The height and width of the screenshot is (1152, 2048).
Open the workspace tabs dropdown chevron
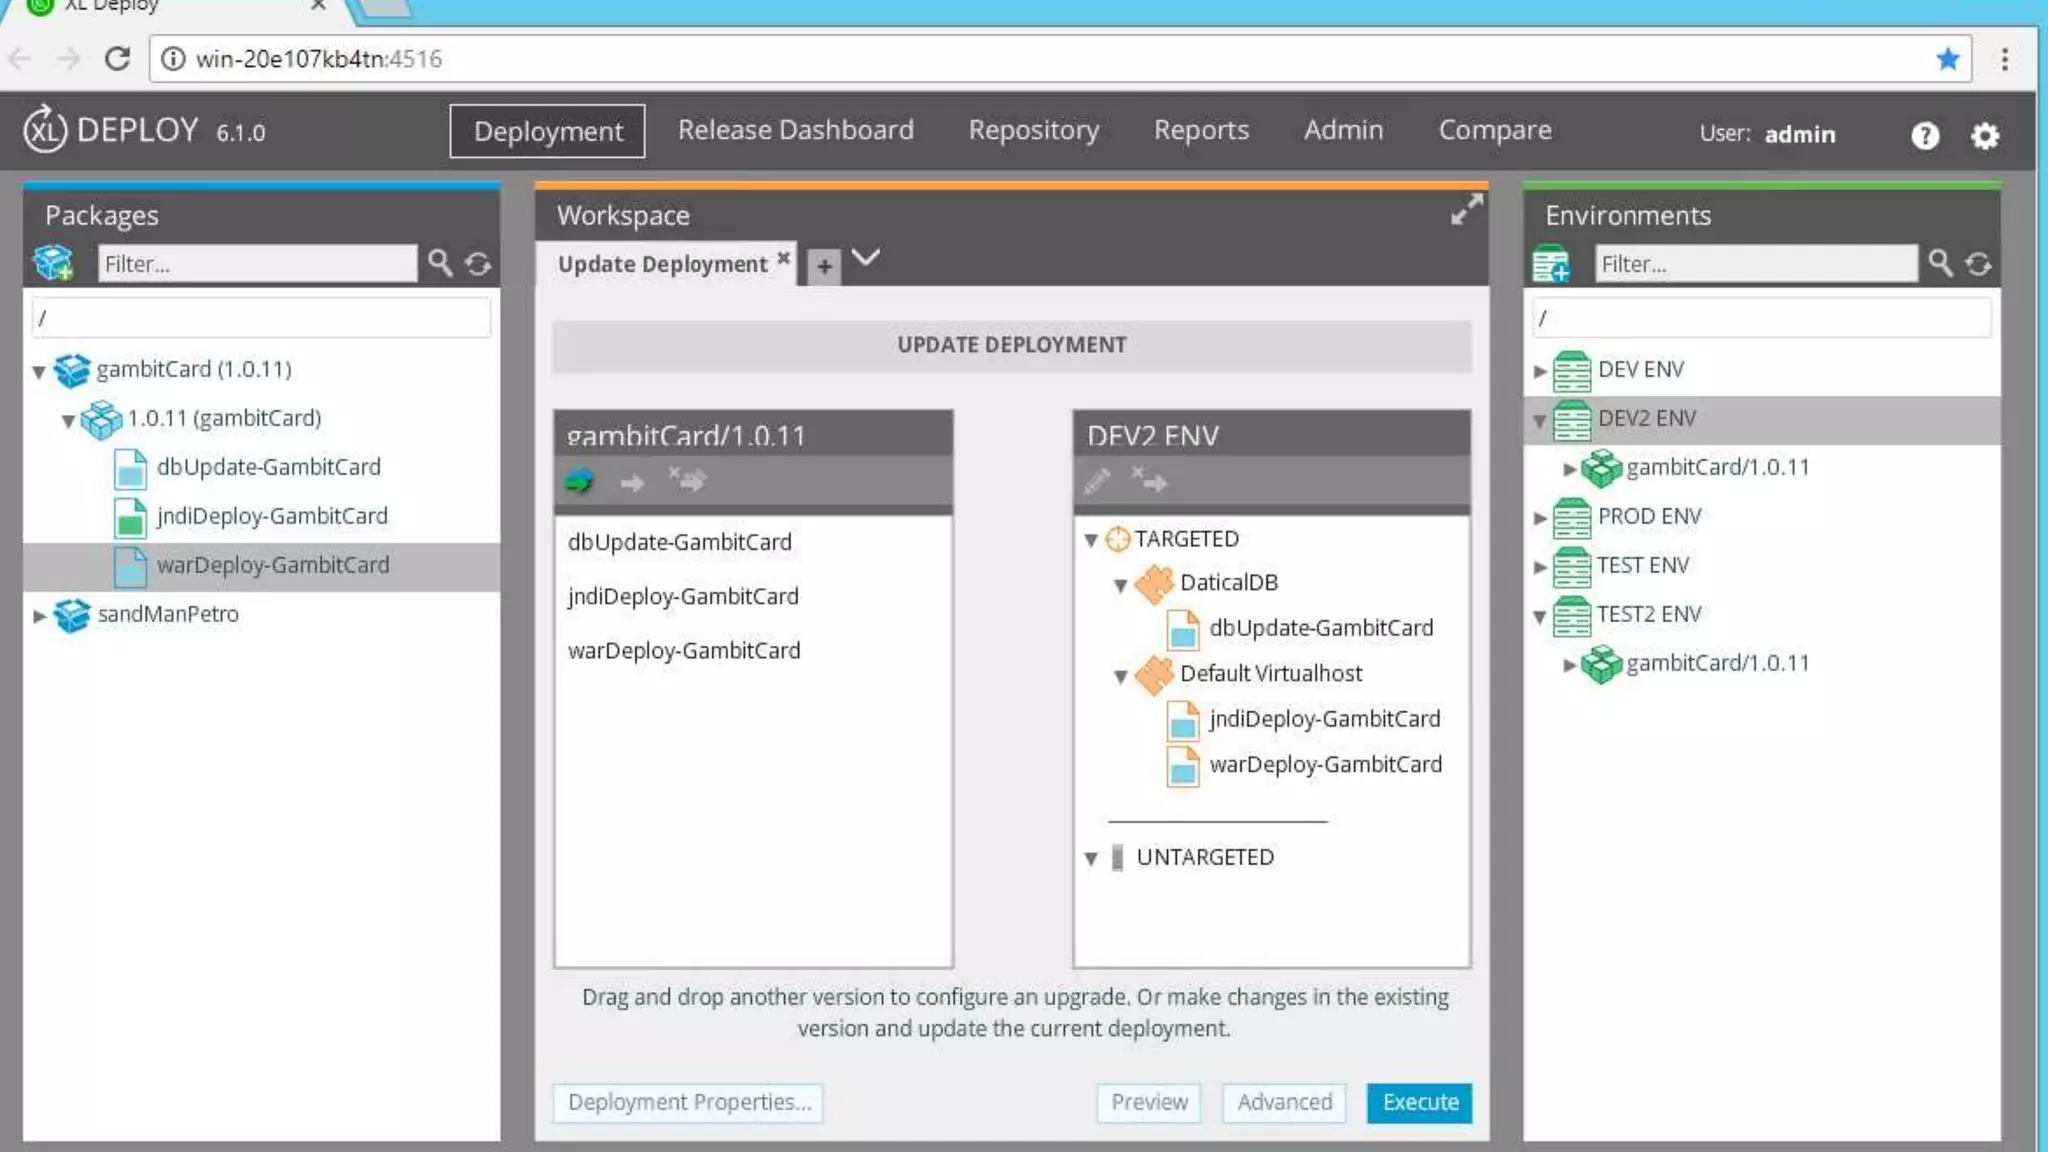tap(866, 259)
